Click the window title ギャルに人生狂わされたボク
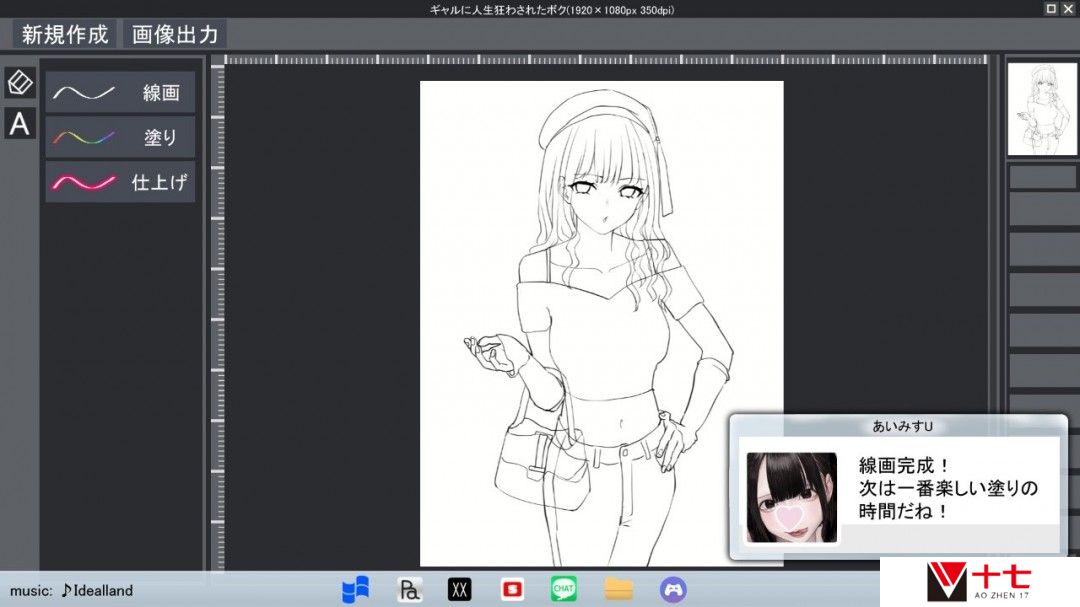The height and width of the screenshot is (607, 1080). [551, 10]
